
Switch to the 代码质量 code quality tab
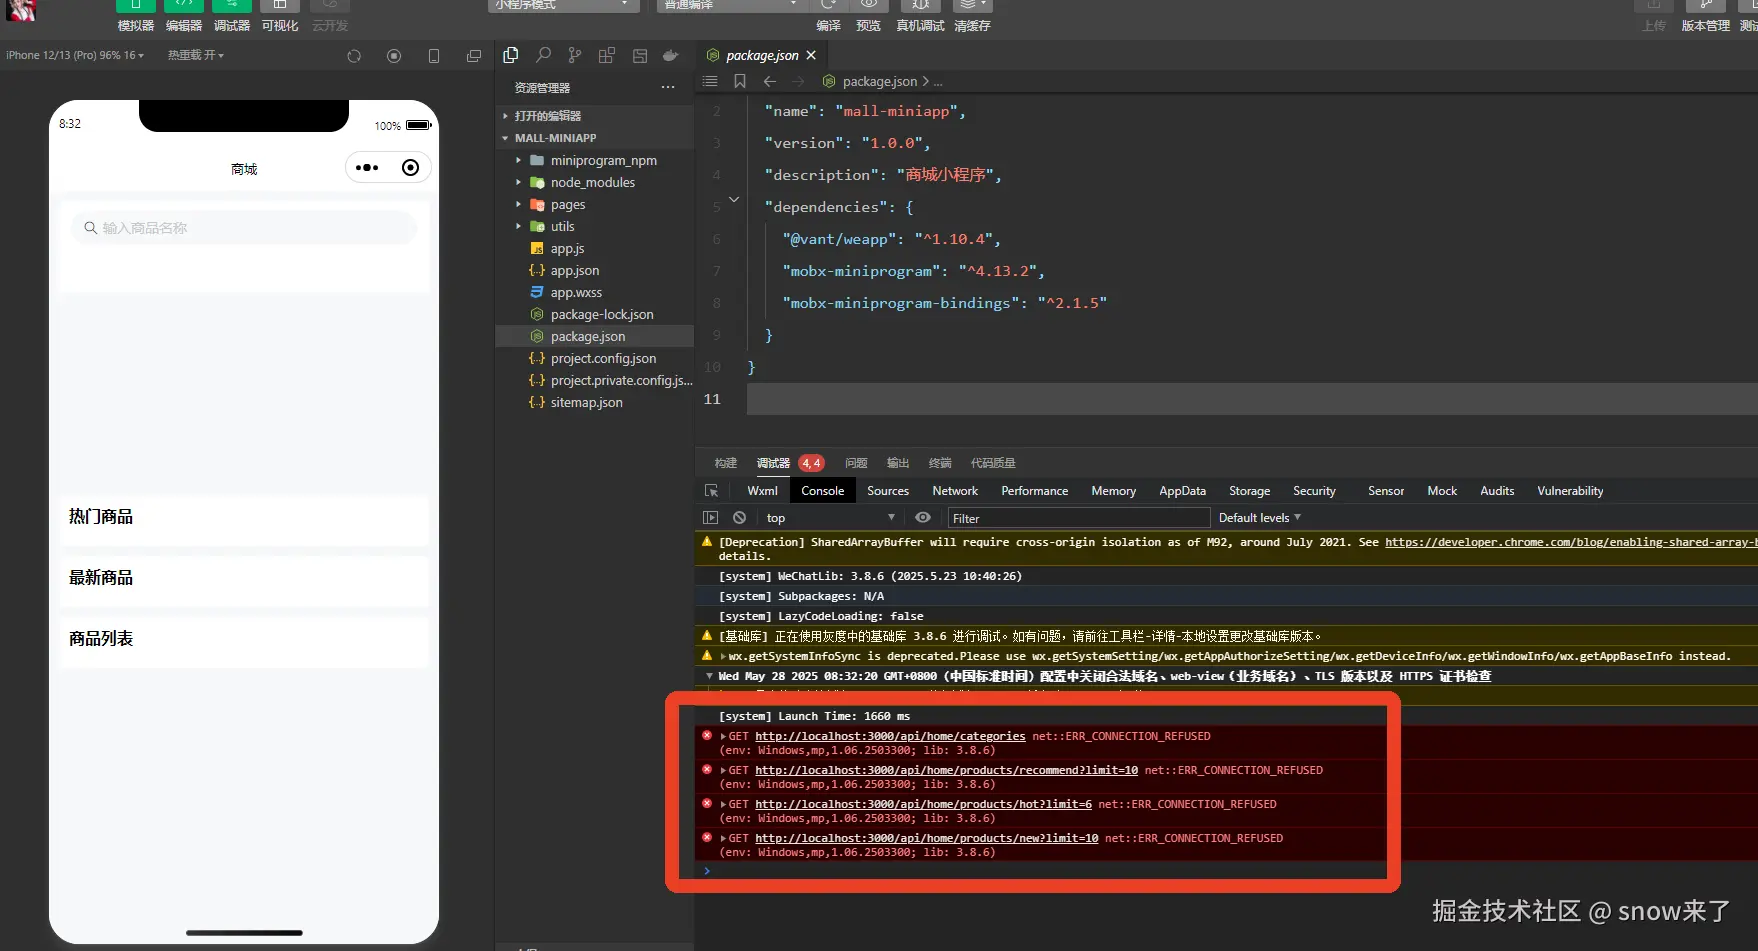(993, 463)
